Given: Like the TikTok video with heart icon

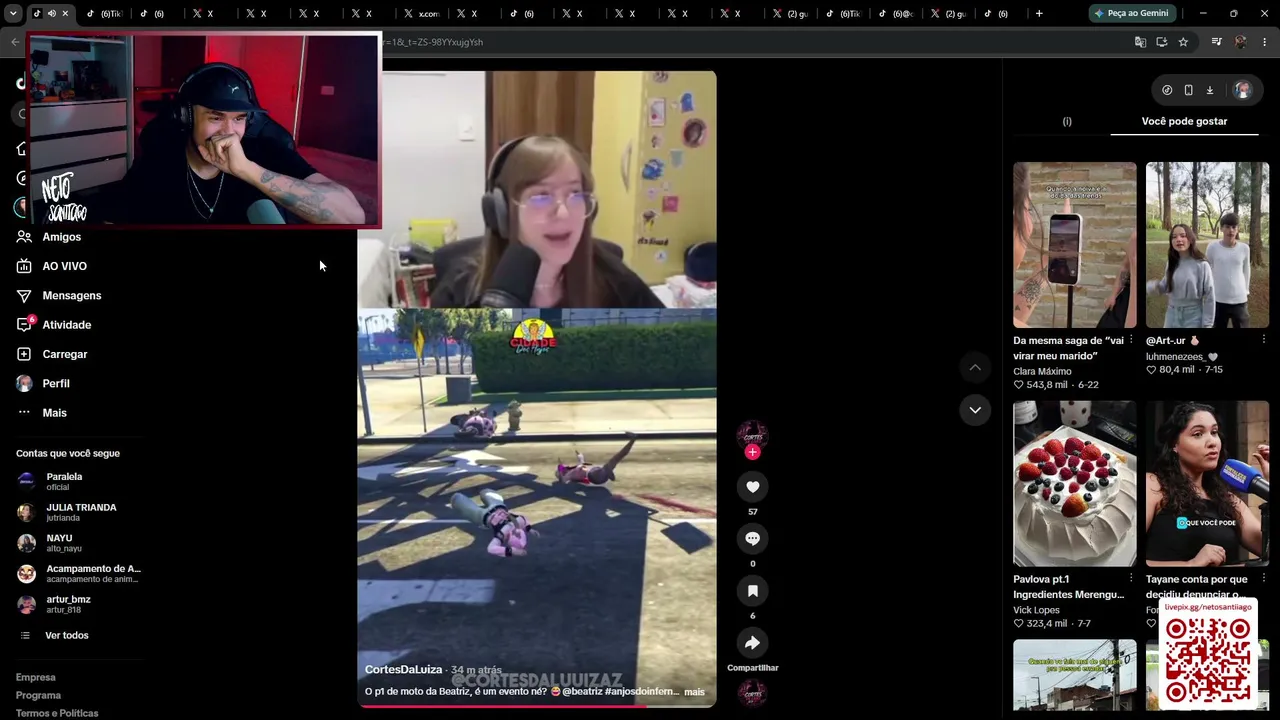Looking at the screenshot, I should (753, 487).
